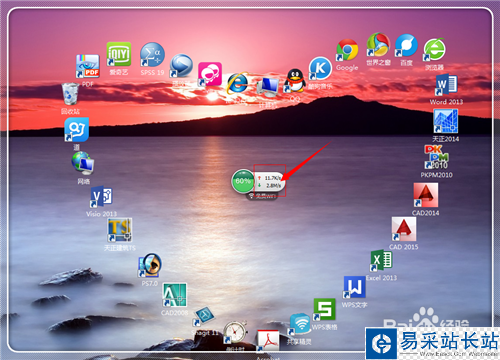Launch the Excel 2013 shortcut
Screen dimensions: 500x360
381,261
